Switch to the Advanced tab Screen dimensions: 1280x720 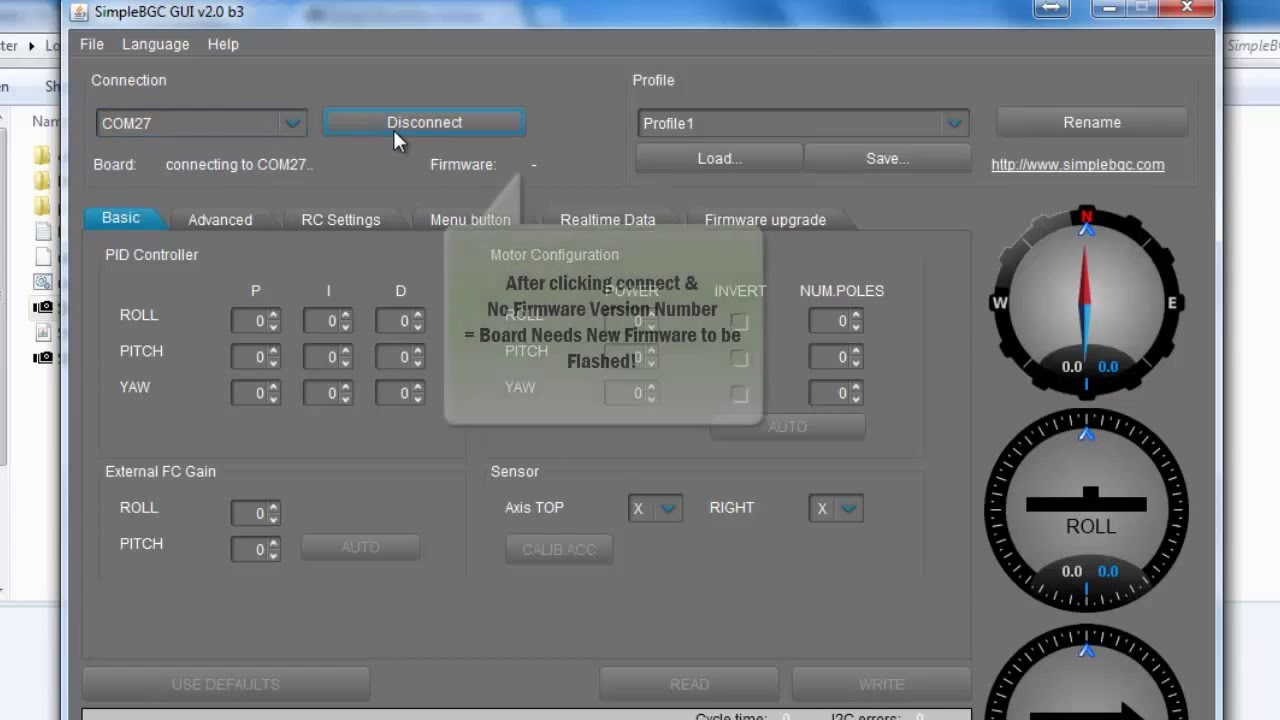click(220, 220)
